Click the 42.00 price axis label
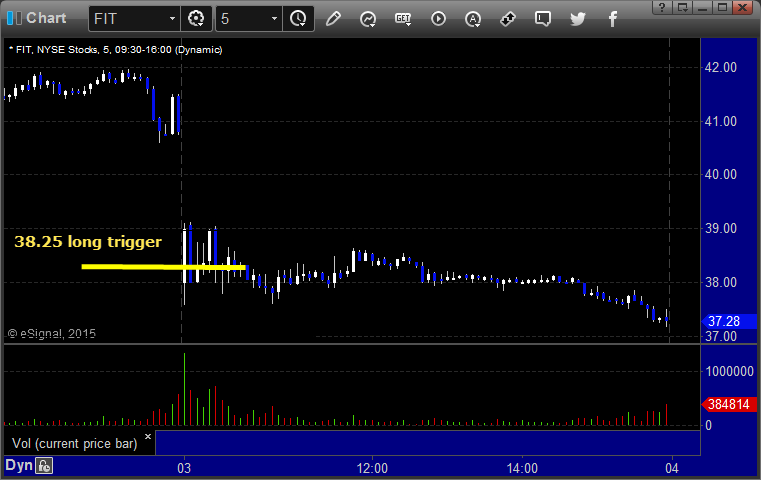Viewport: 761px width, 480px height. [x=721, y=67]
